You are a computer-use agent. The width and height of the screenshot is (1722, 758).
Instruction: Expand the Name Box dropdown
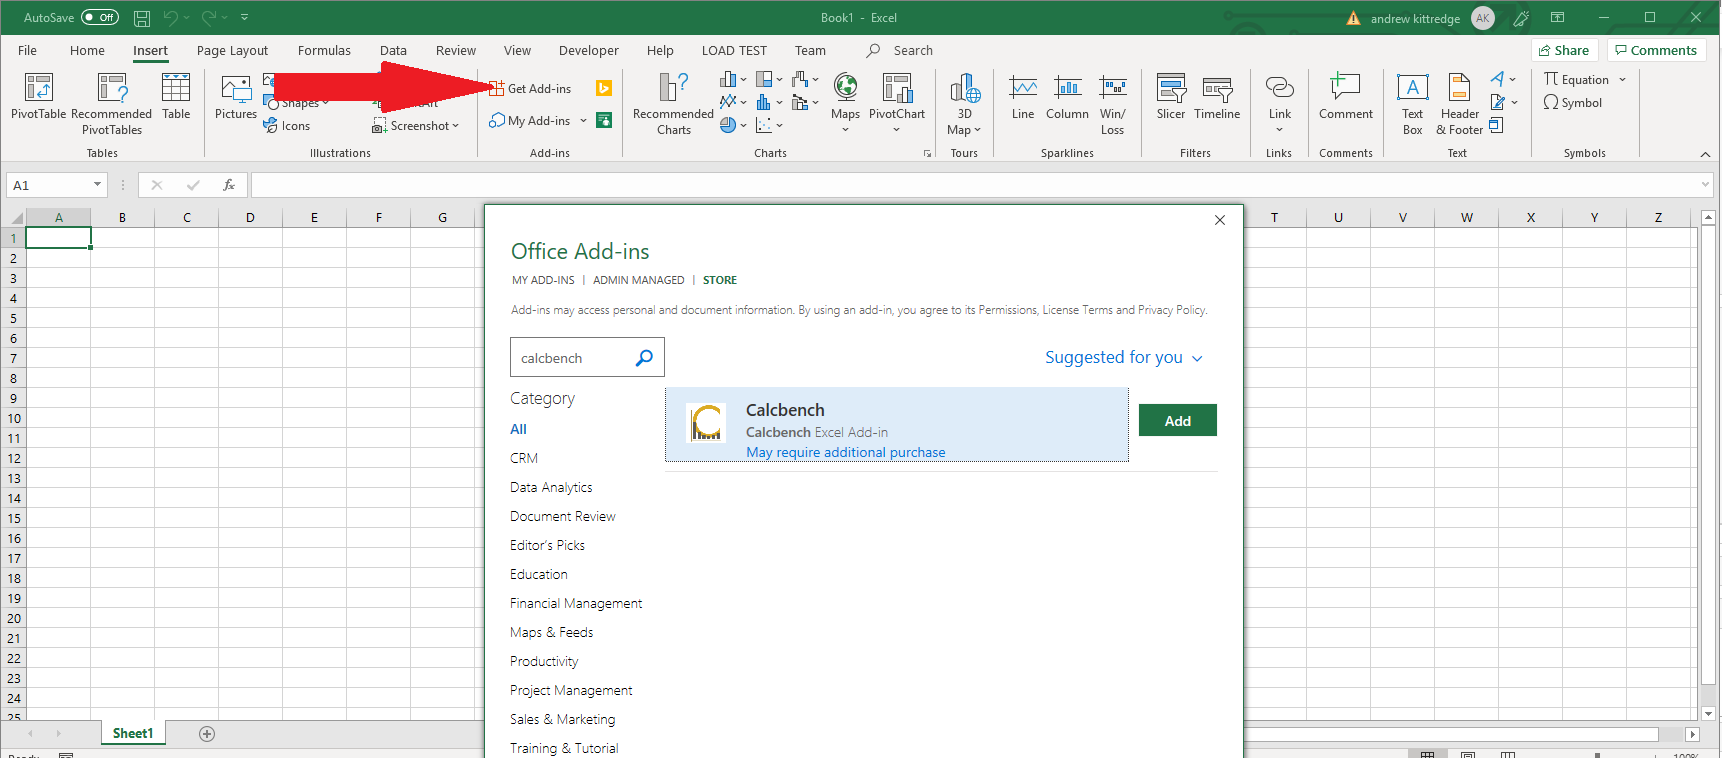97,185
